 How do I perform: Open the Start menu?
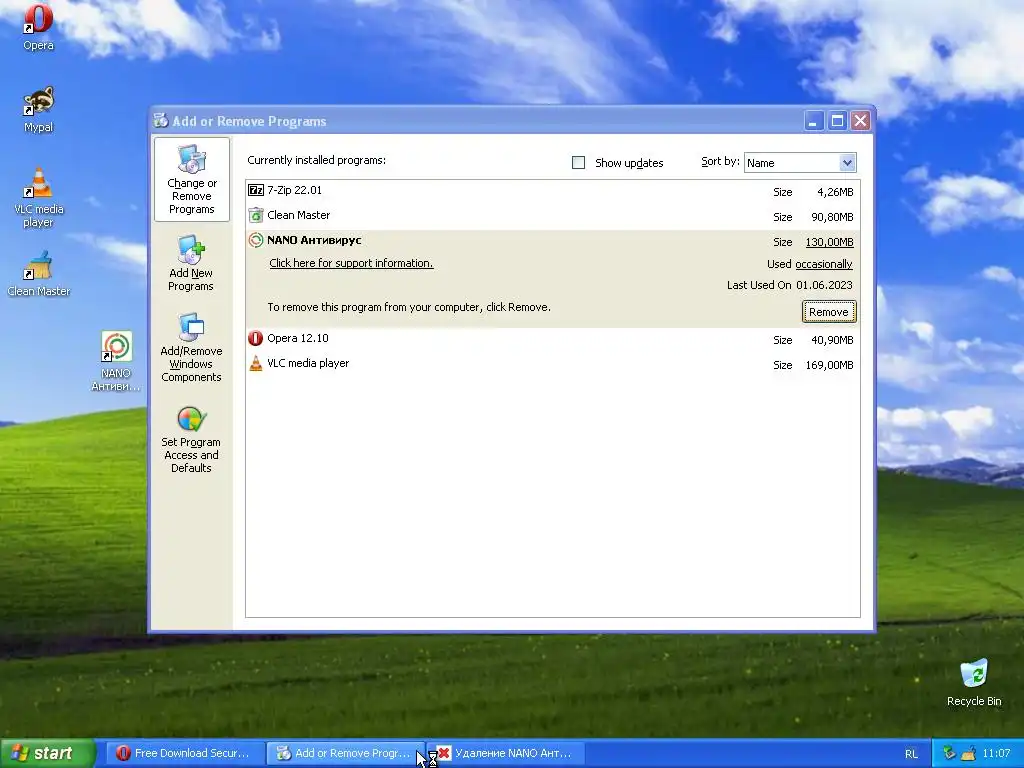click(48, 753)
